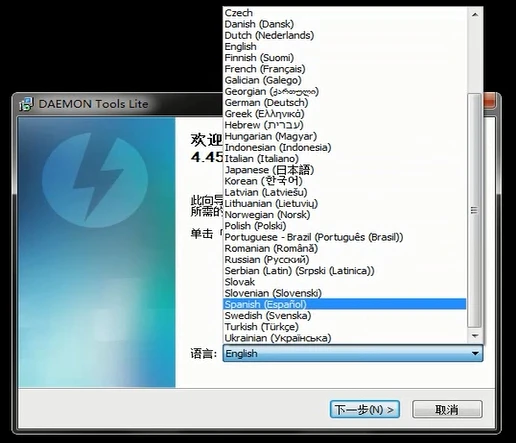The width and height of the screenshot is (516, 443).
Task: Select German (Deutsch) in the language list
Action: [x=344, y=102]
